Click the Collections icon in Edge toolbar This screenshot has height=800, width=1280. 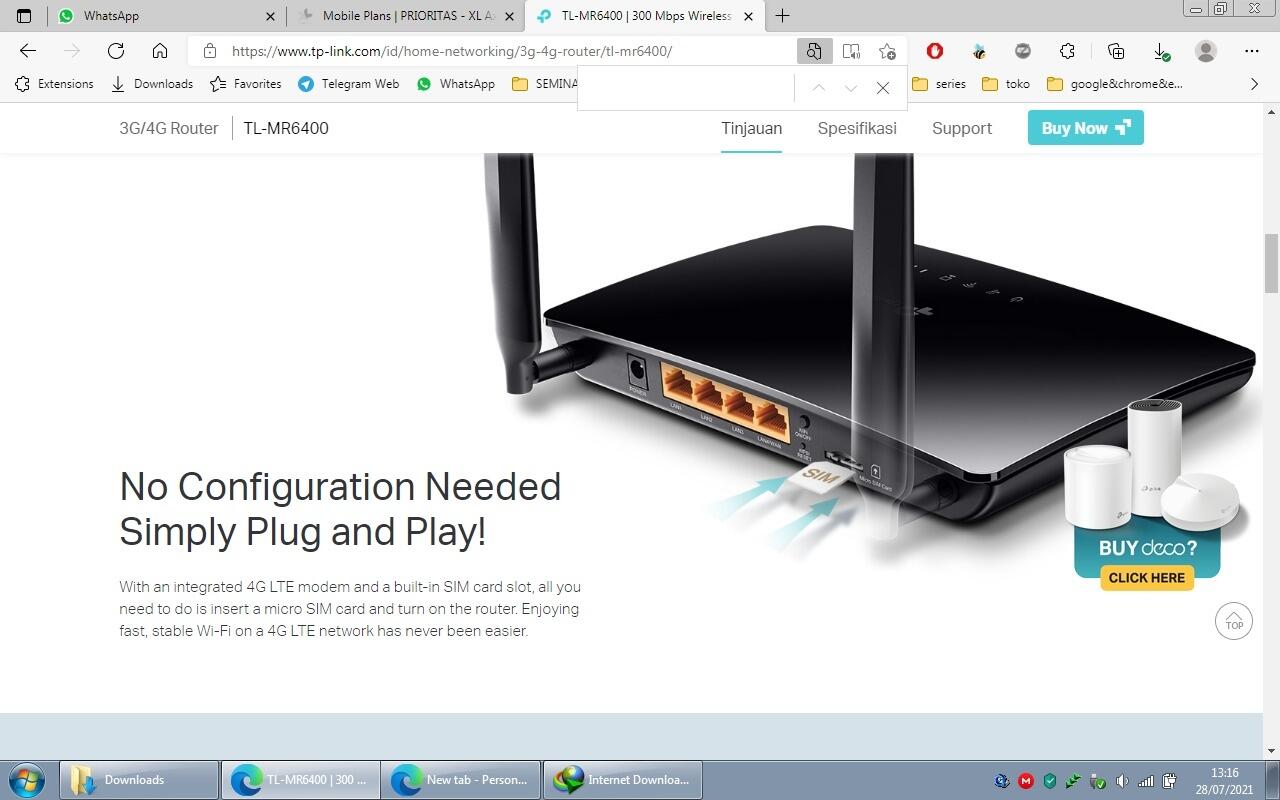click(x=1117, y=51)
